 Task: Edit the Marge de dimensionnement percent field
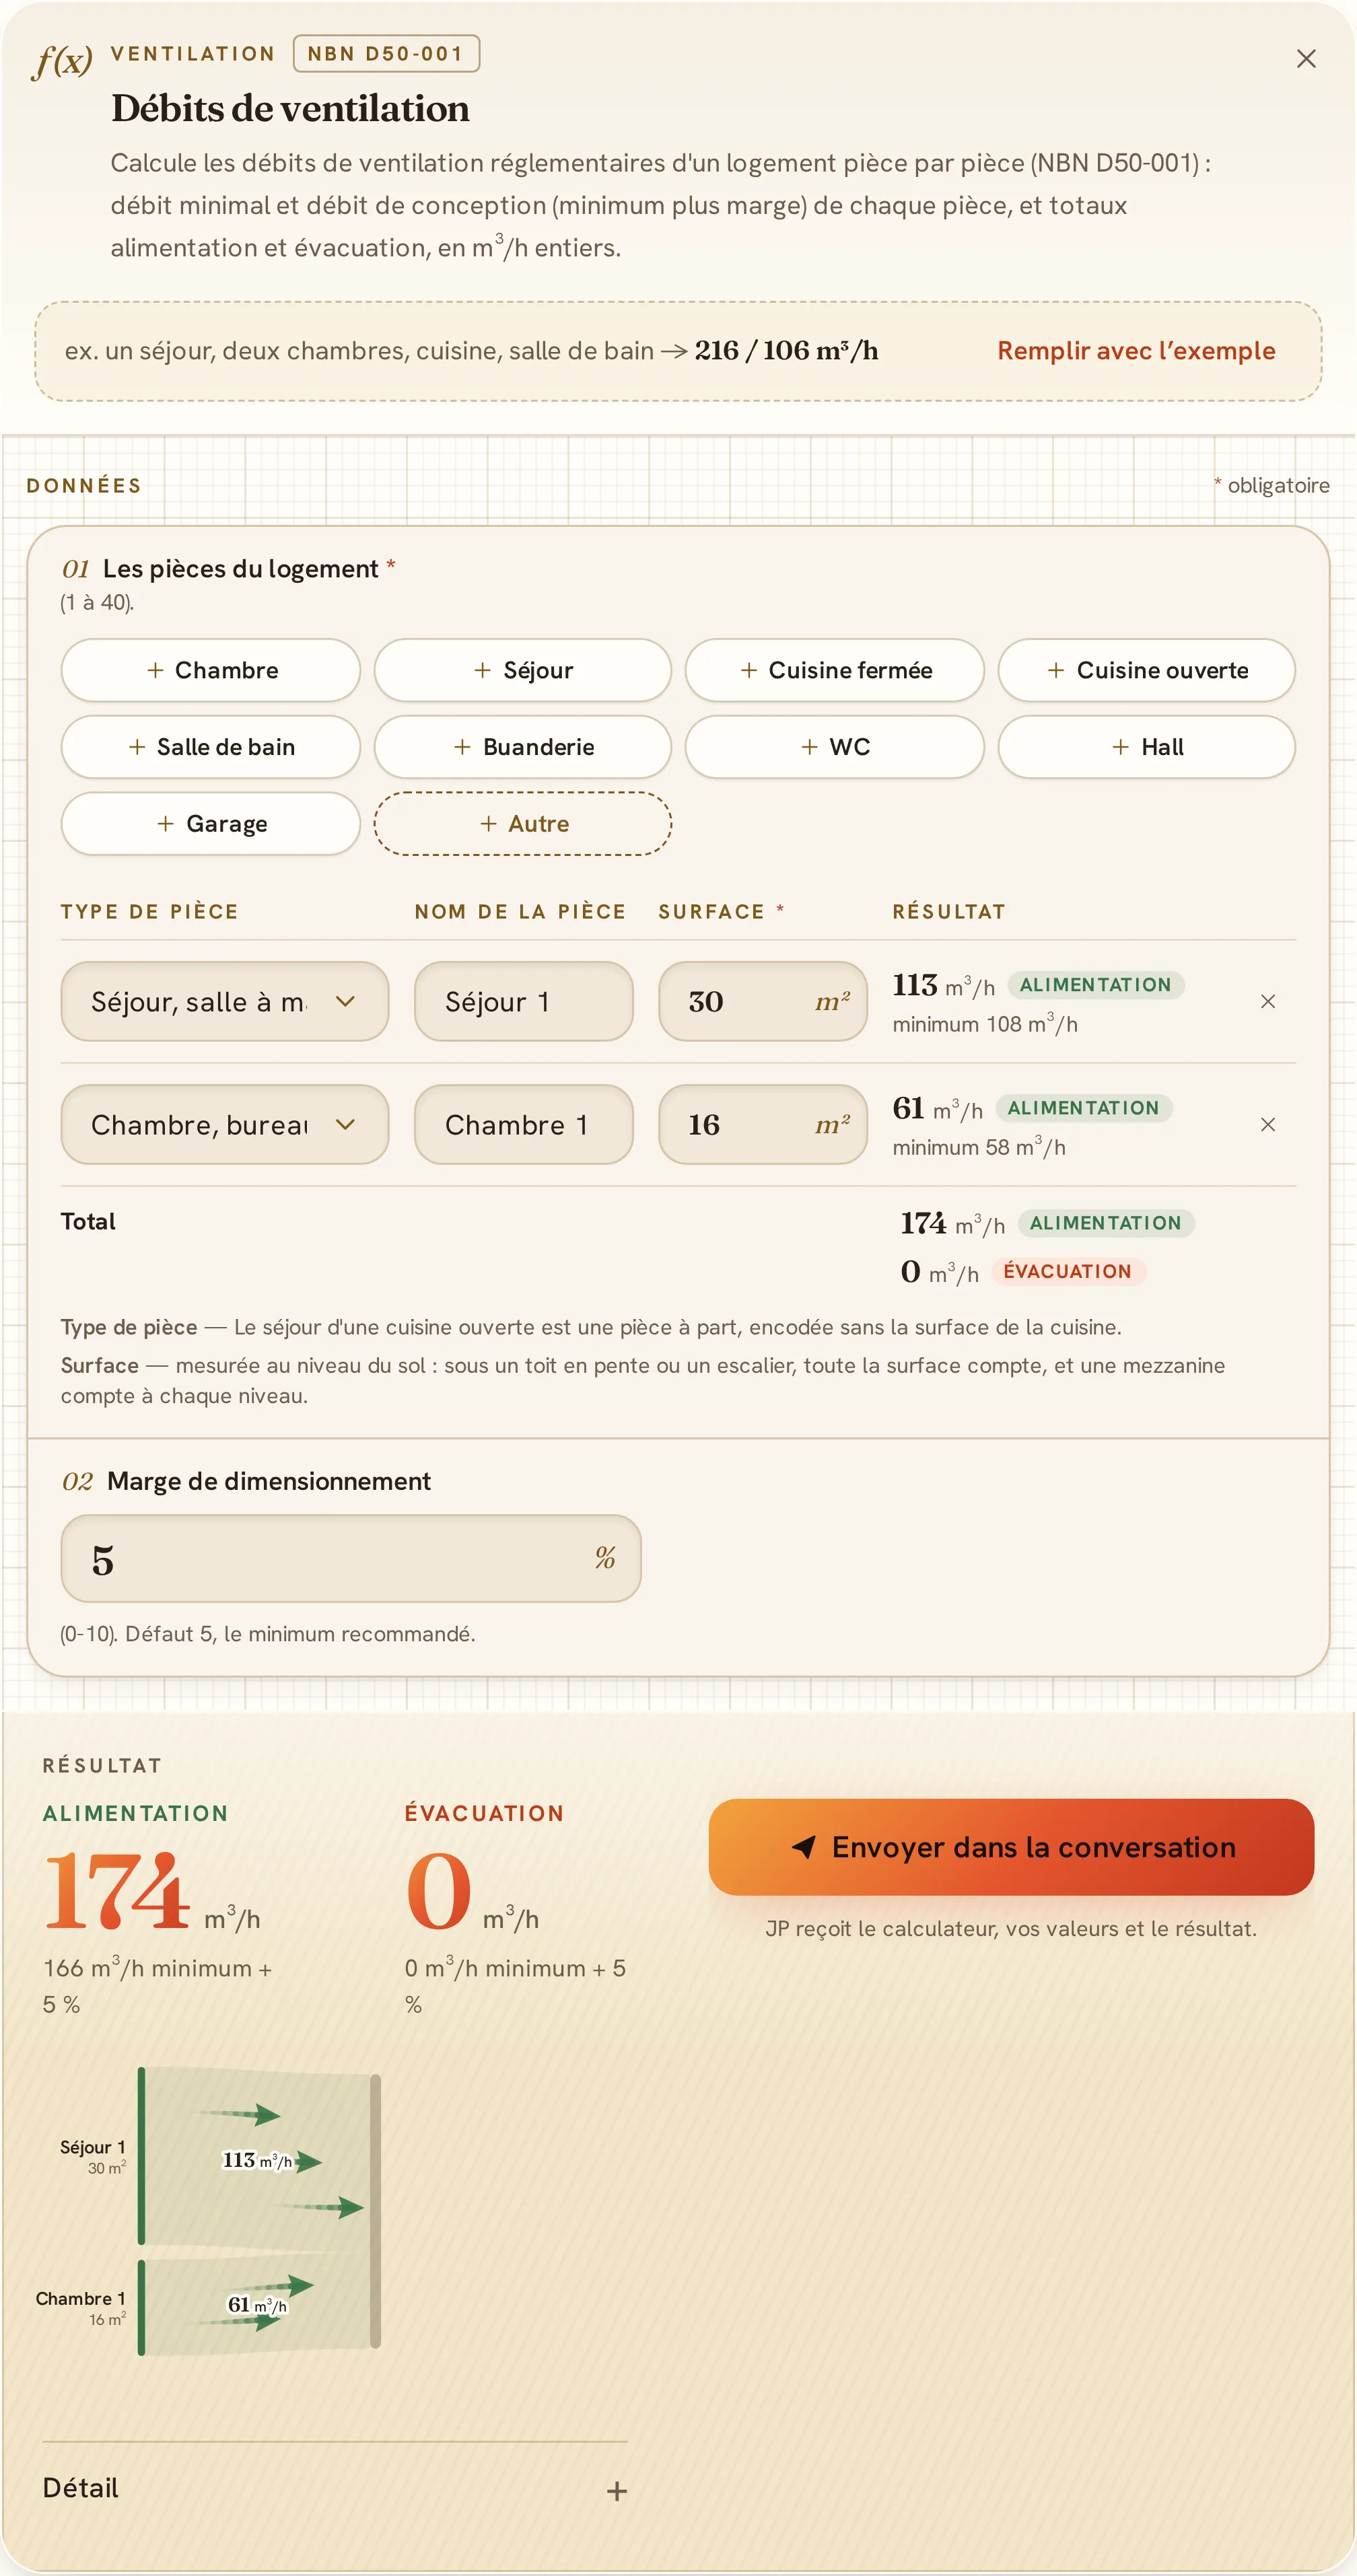click(x=350, y=1558)
